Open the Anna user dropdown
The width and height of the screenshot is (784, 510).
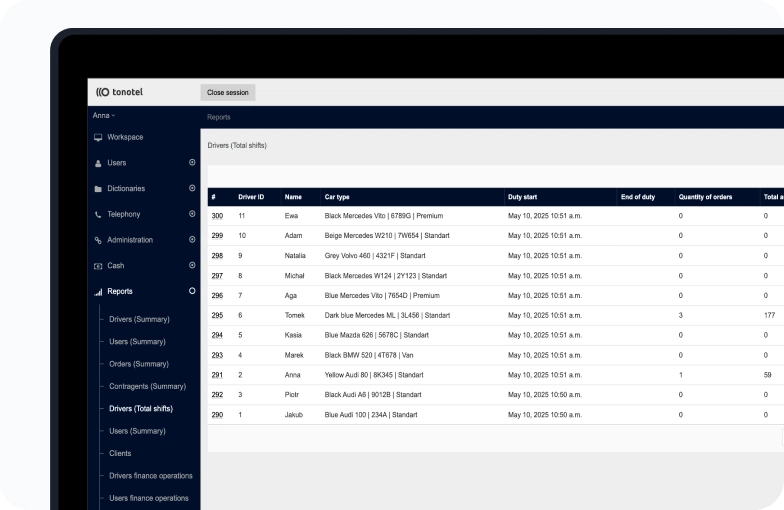click(103, 116)
